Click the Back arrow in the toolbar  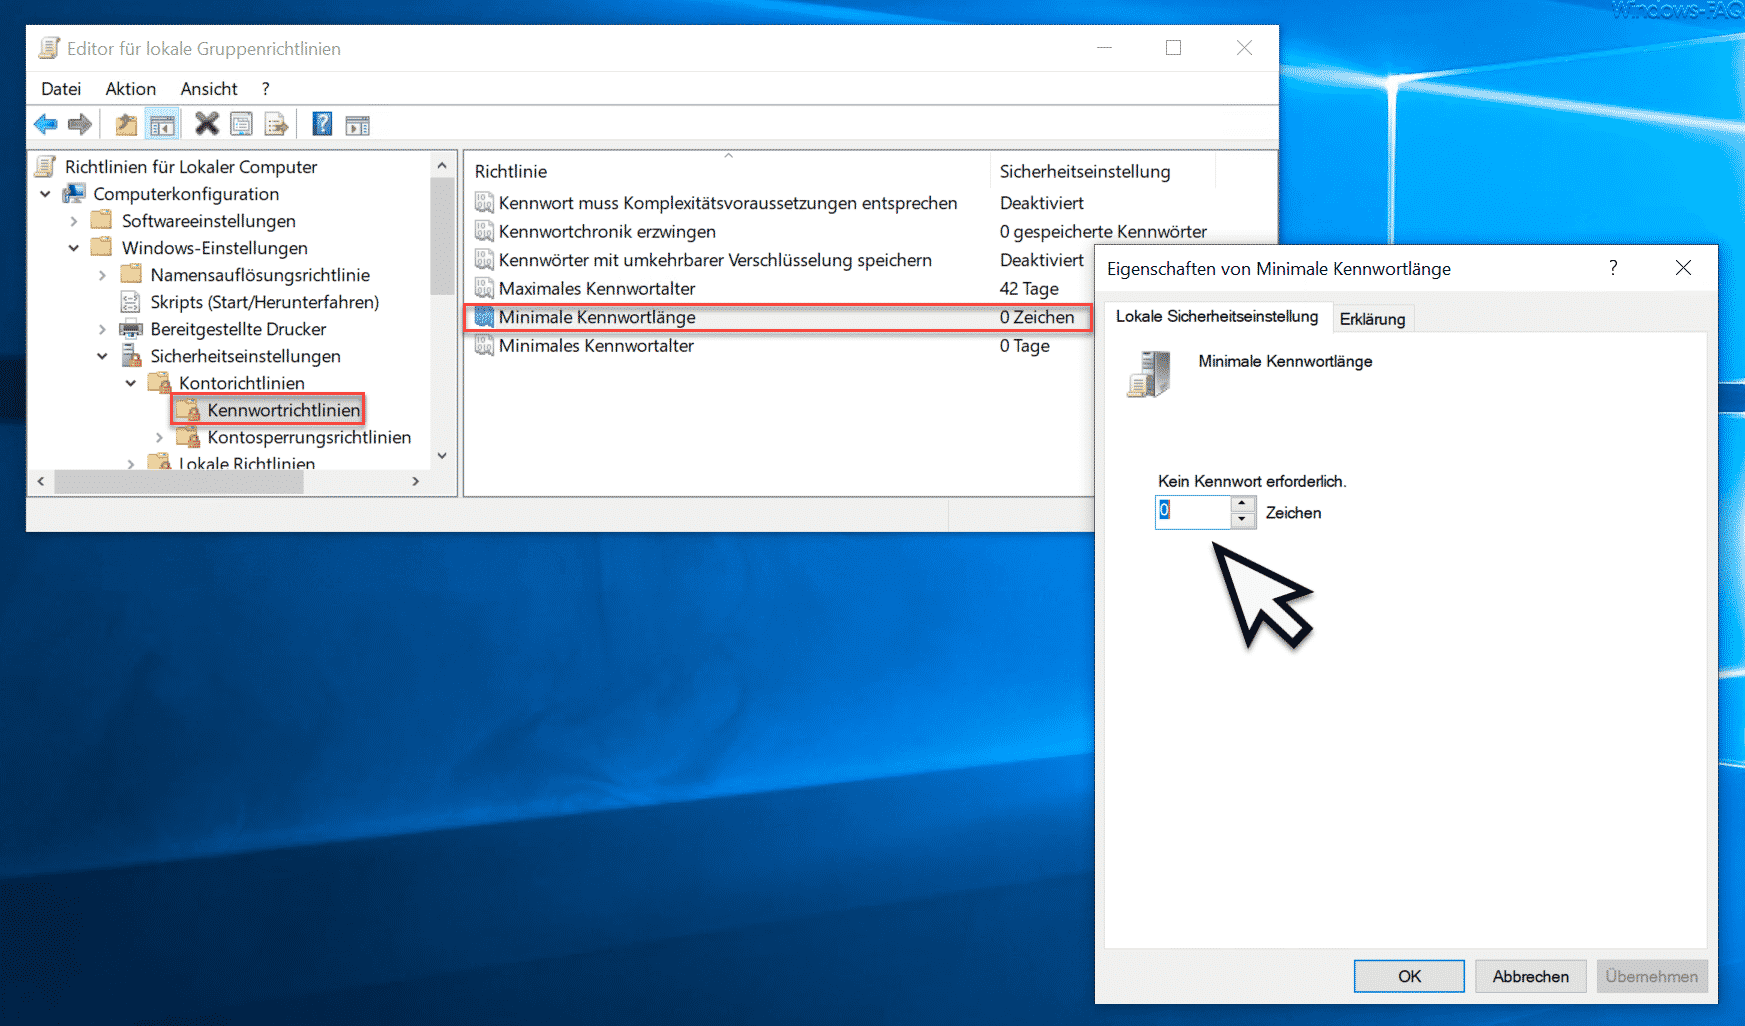tap(45, 124)
